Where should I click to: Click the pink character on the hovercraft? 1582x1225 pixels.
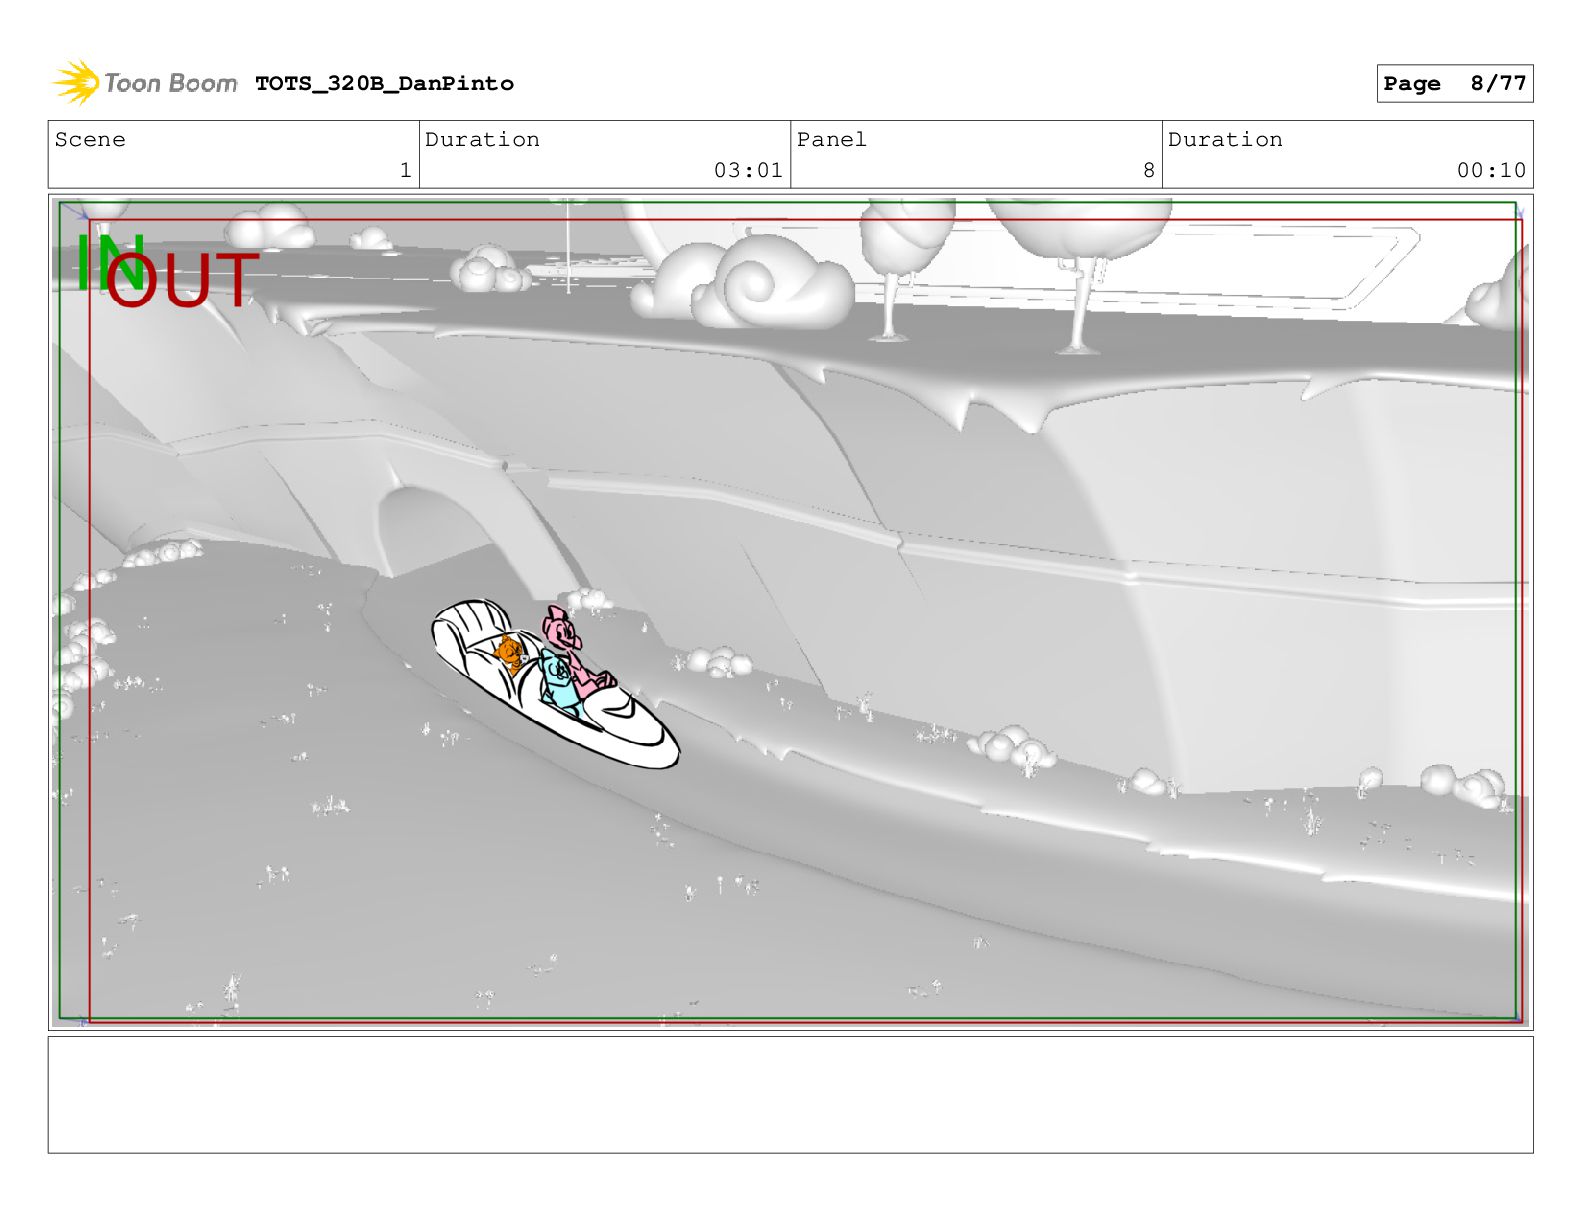tap(574, 650)
